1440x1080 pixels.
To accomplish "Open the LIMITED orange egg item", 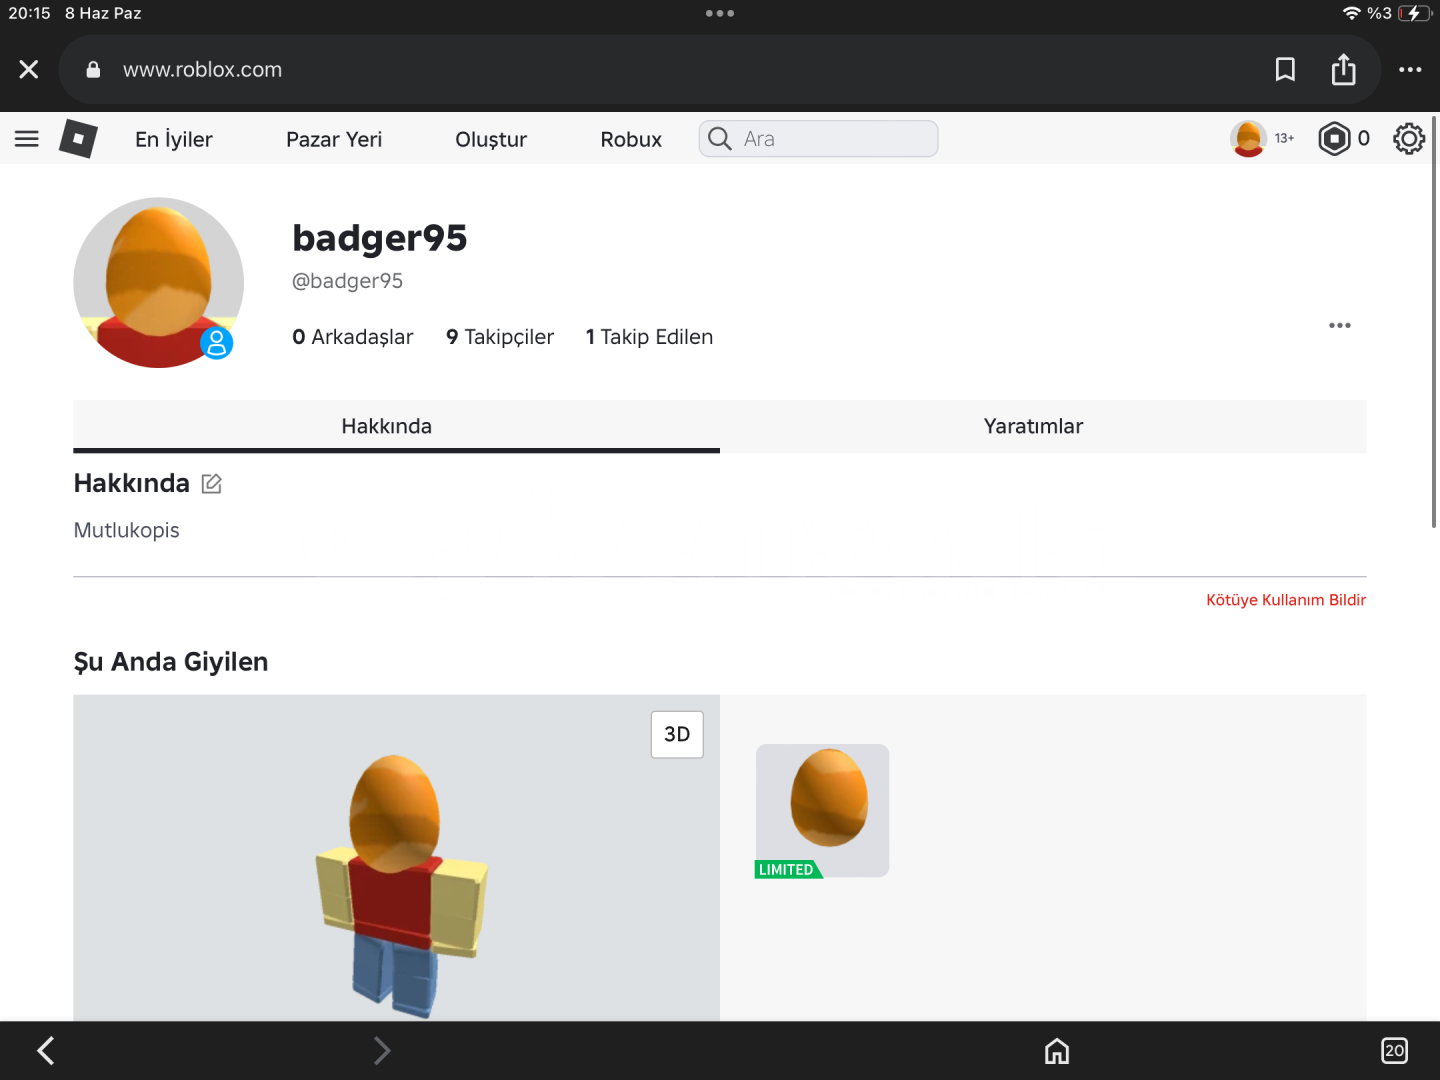I will click(822, 811).
